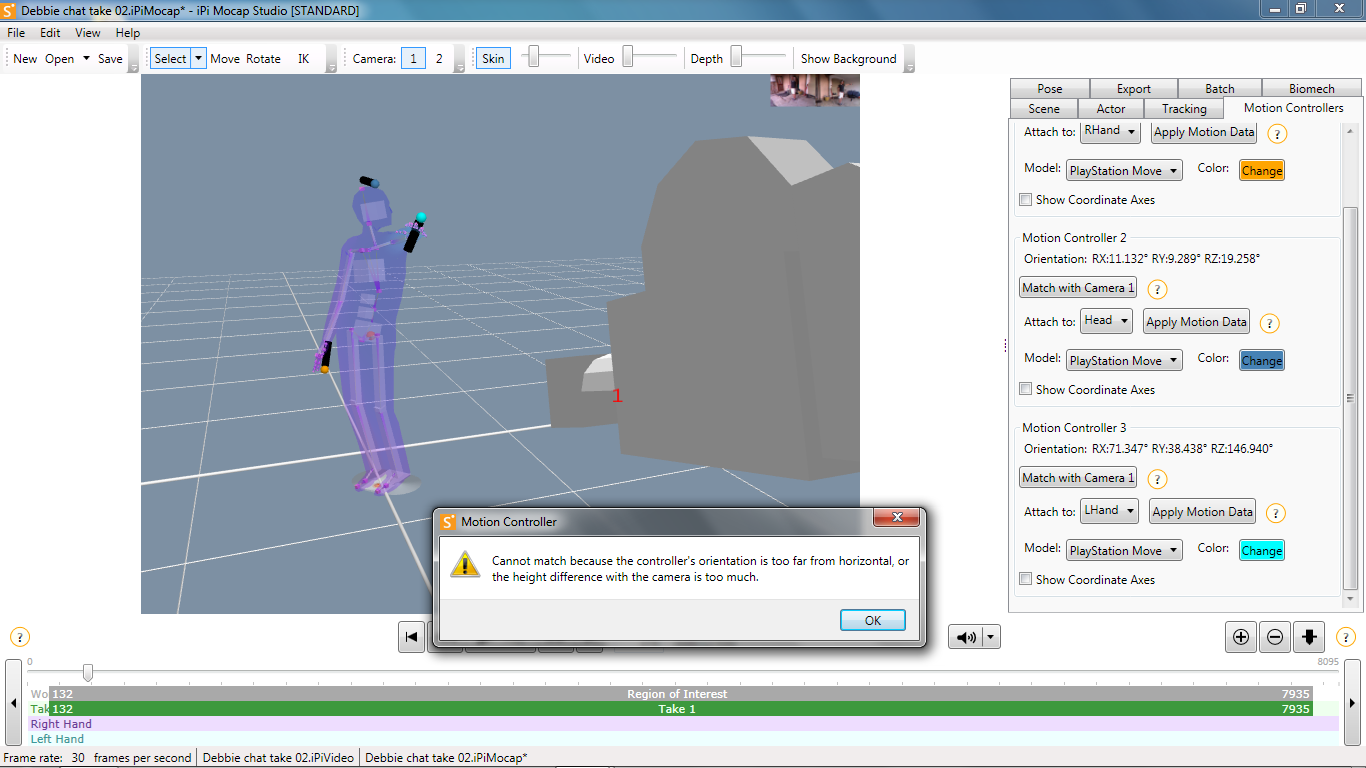The width and height of the screenshot is (1366, 768).
Task: Open the RHand Attach to dropdown
Action: pos(1110,131)
